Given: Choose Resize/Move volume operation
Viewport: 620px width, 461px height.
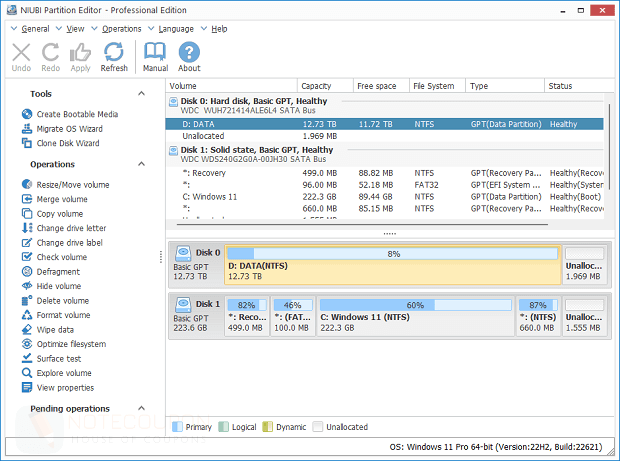Looking at the screenshot, I should (x=66, y=185).
